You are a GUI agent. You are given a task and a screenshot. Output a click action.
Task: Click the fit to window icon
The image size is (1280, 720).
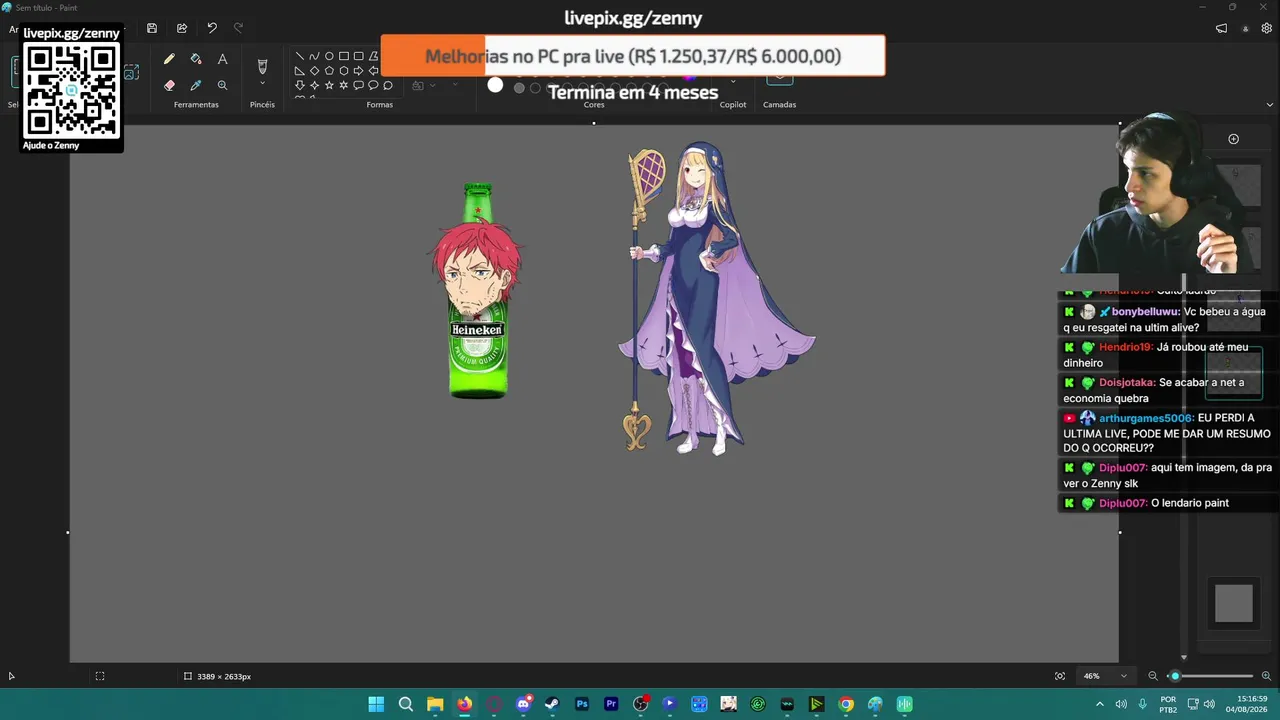coord(1060,676)
